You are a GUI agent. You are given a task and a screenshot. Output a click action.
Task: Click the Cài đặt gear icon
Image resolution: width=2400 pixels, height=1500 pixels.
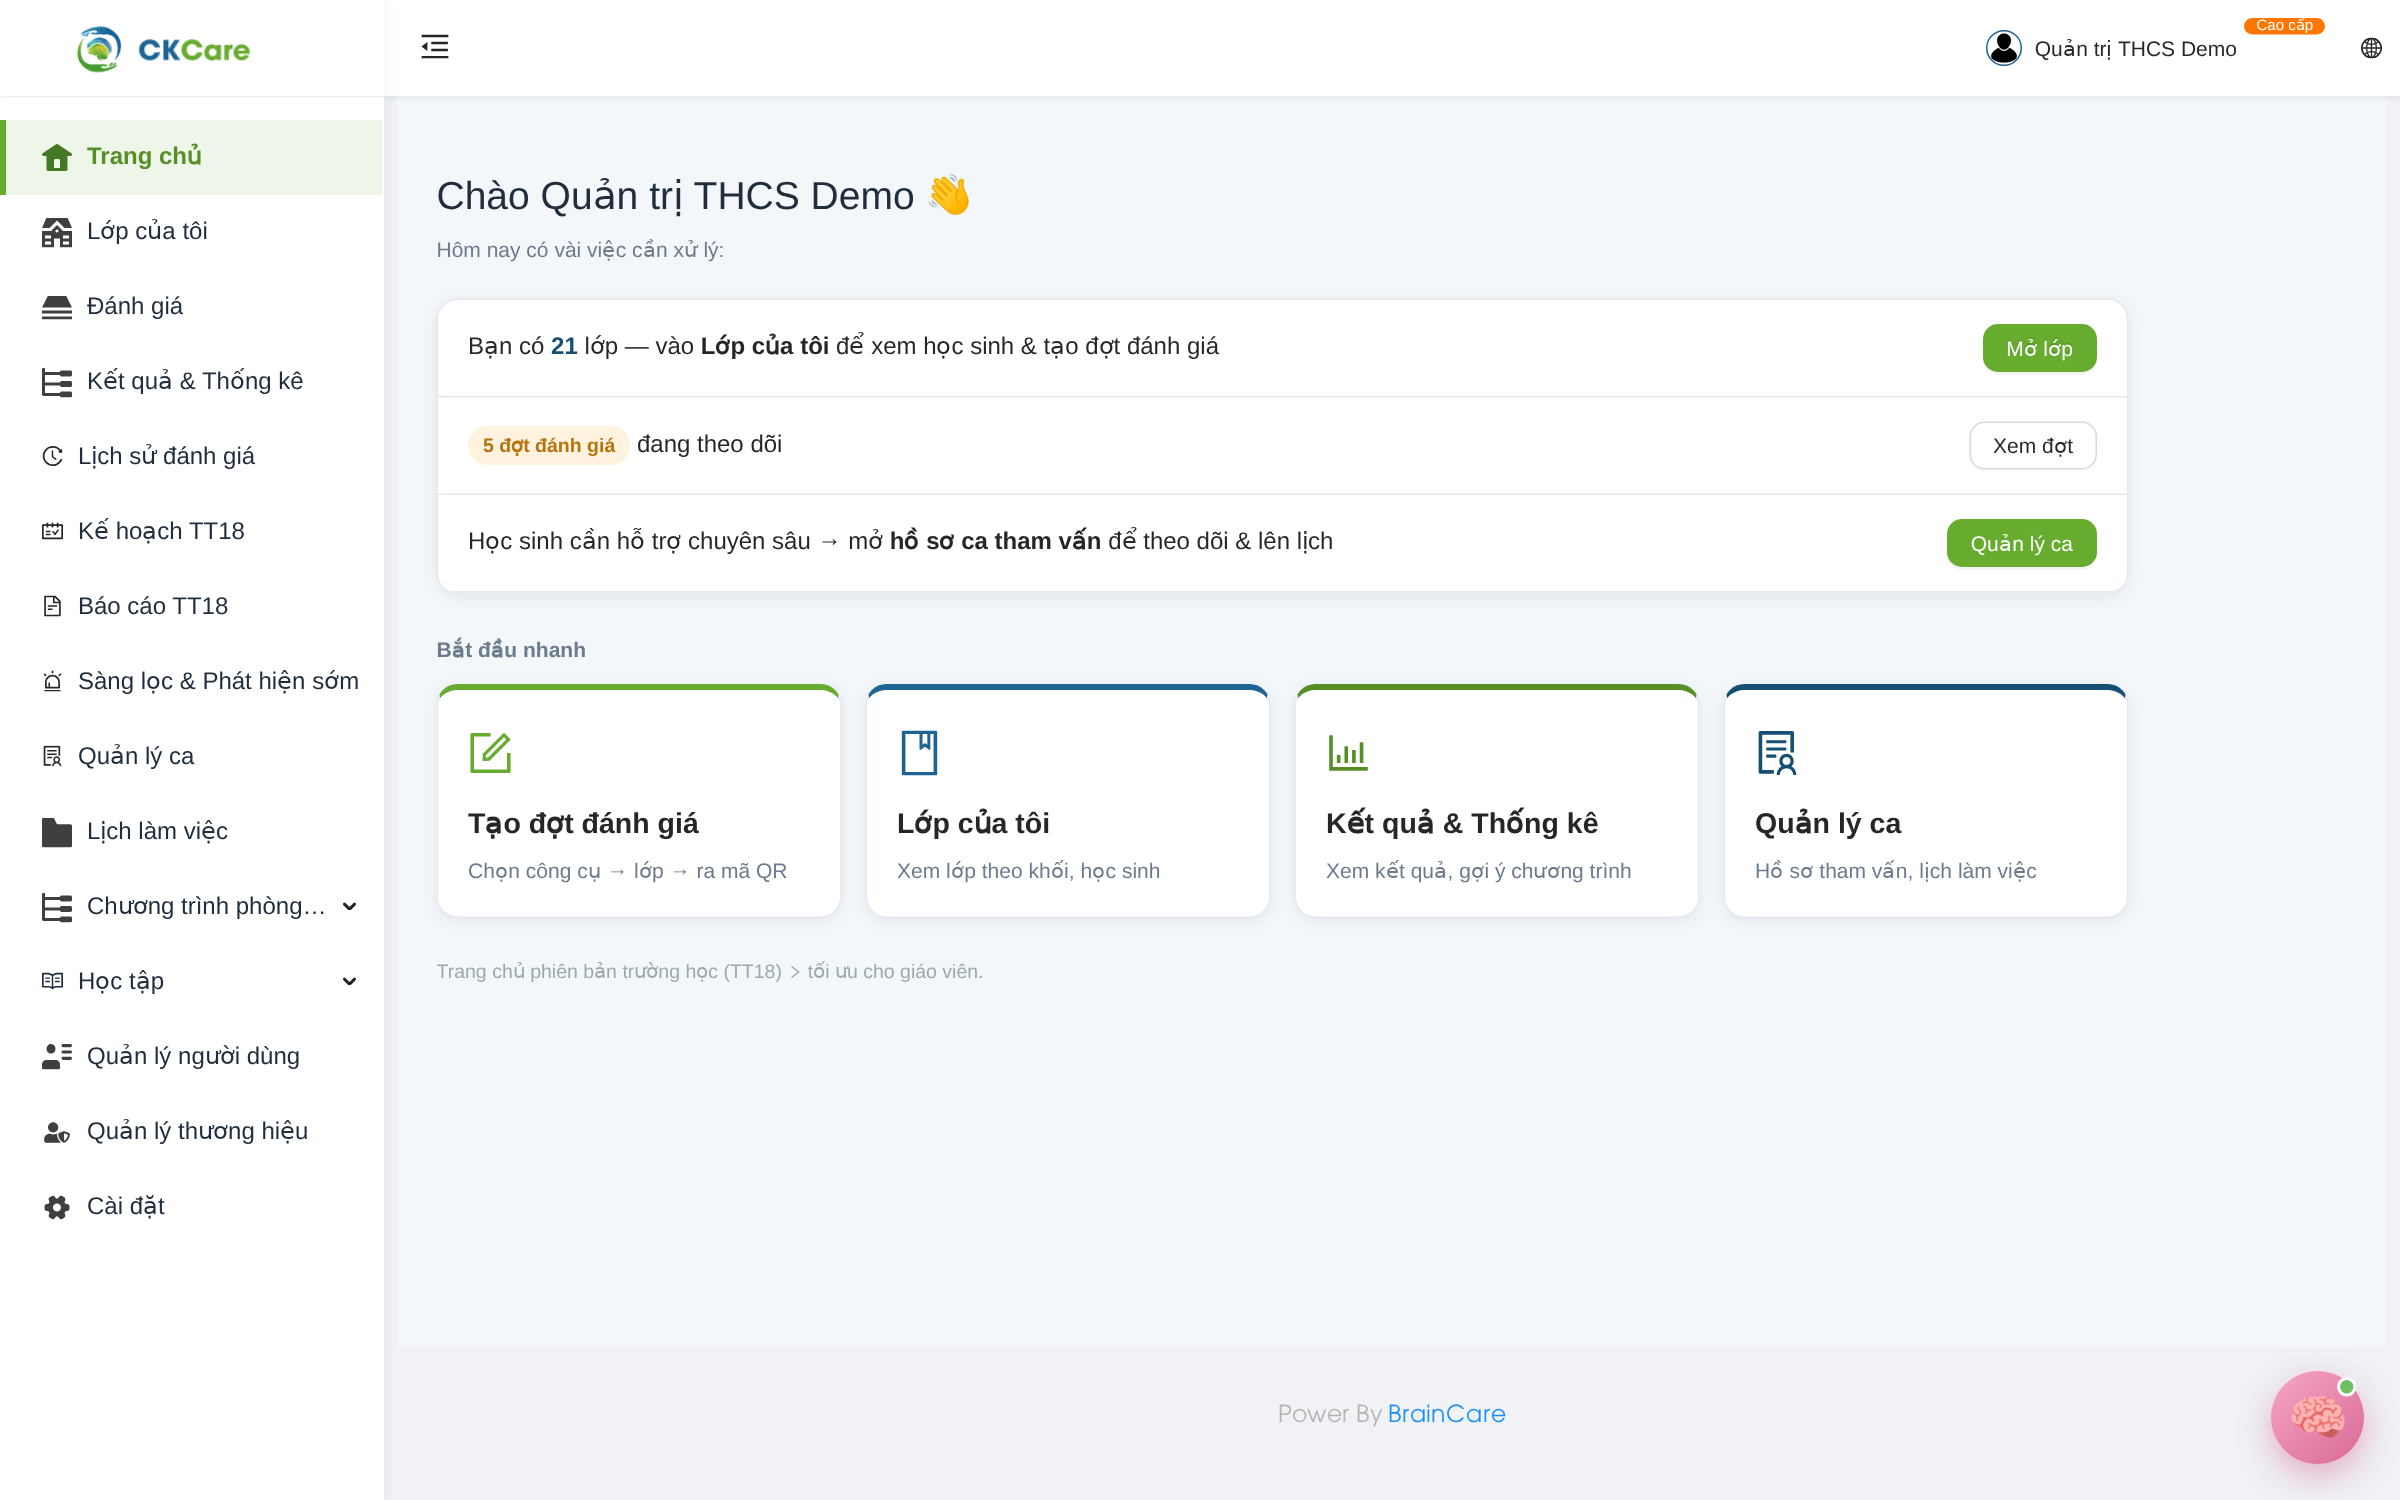57,1207
